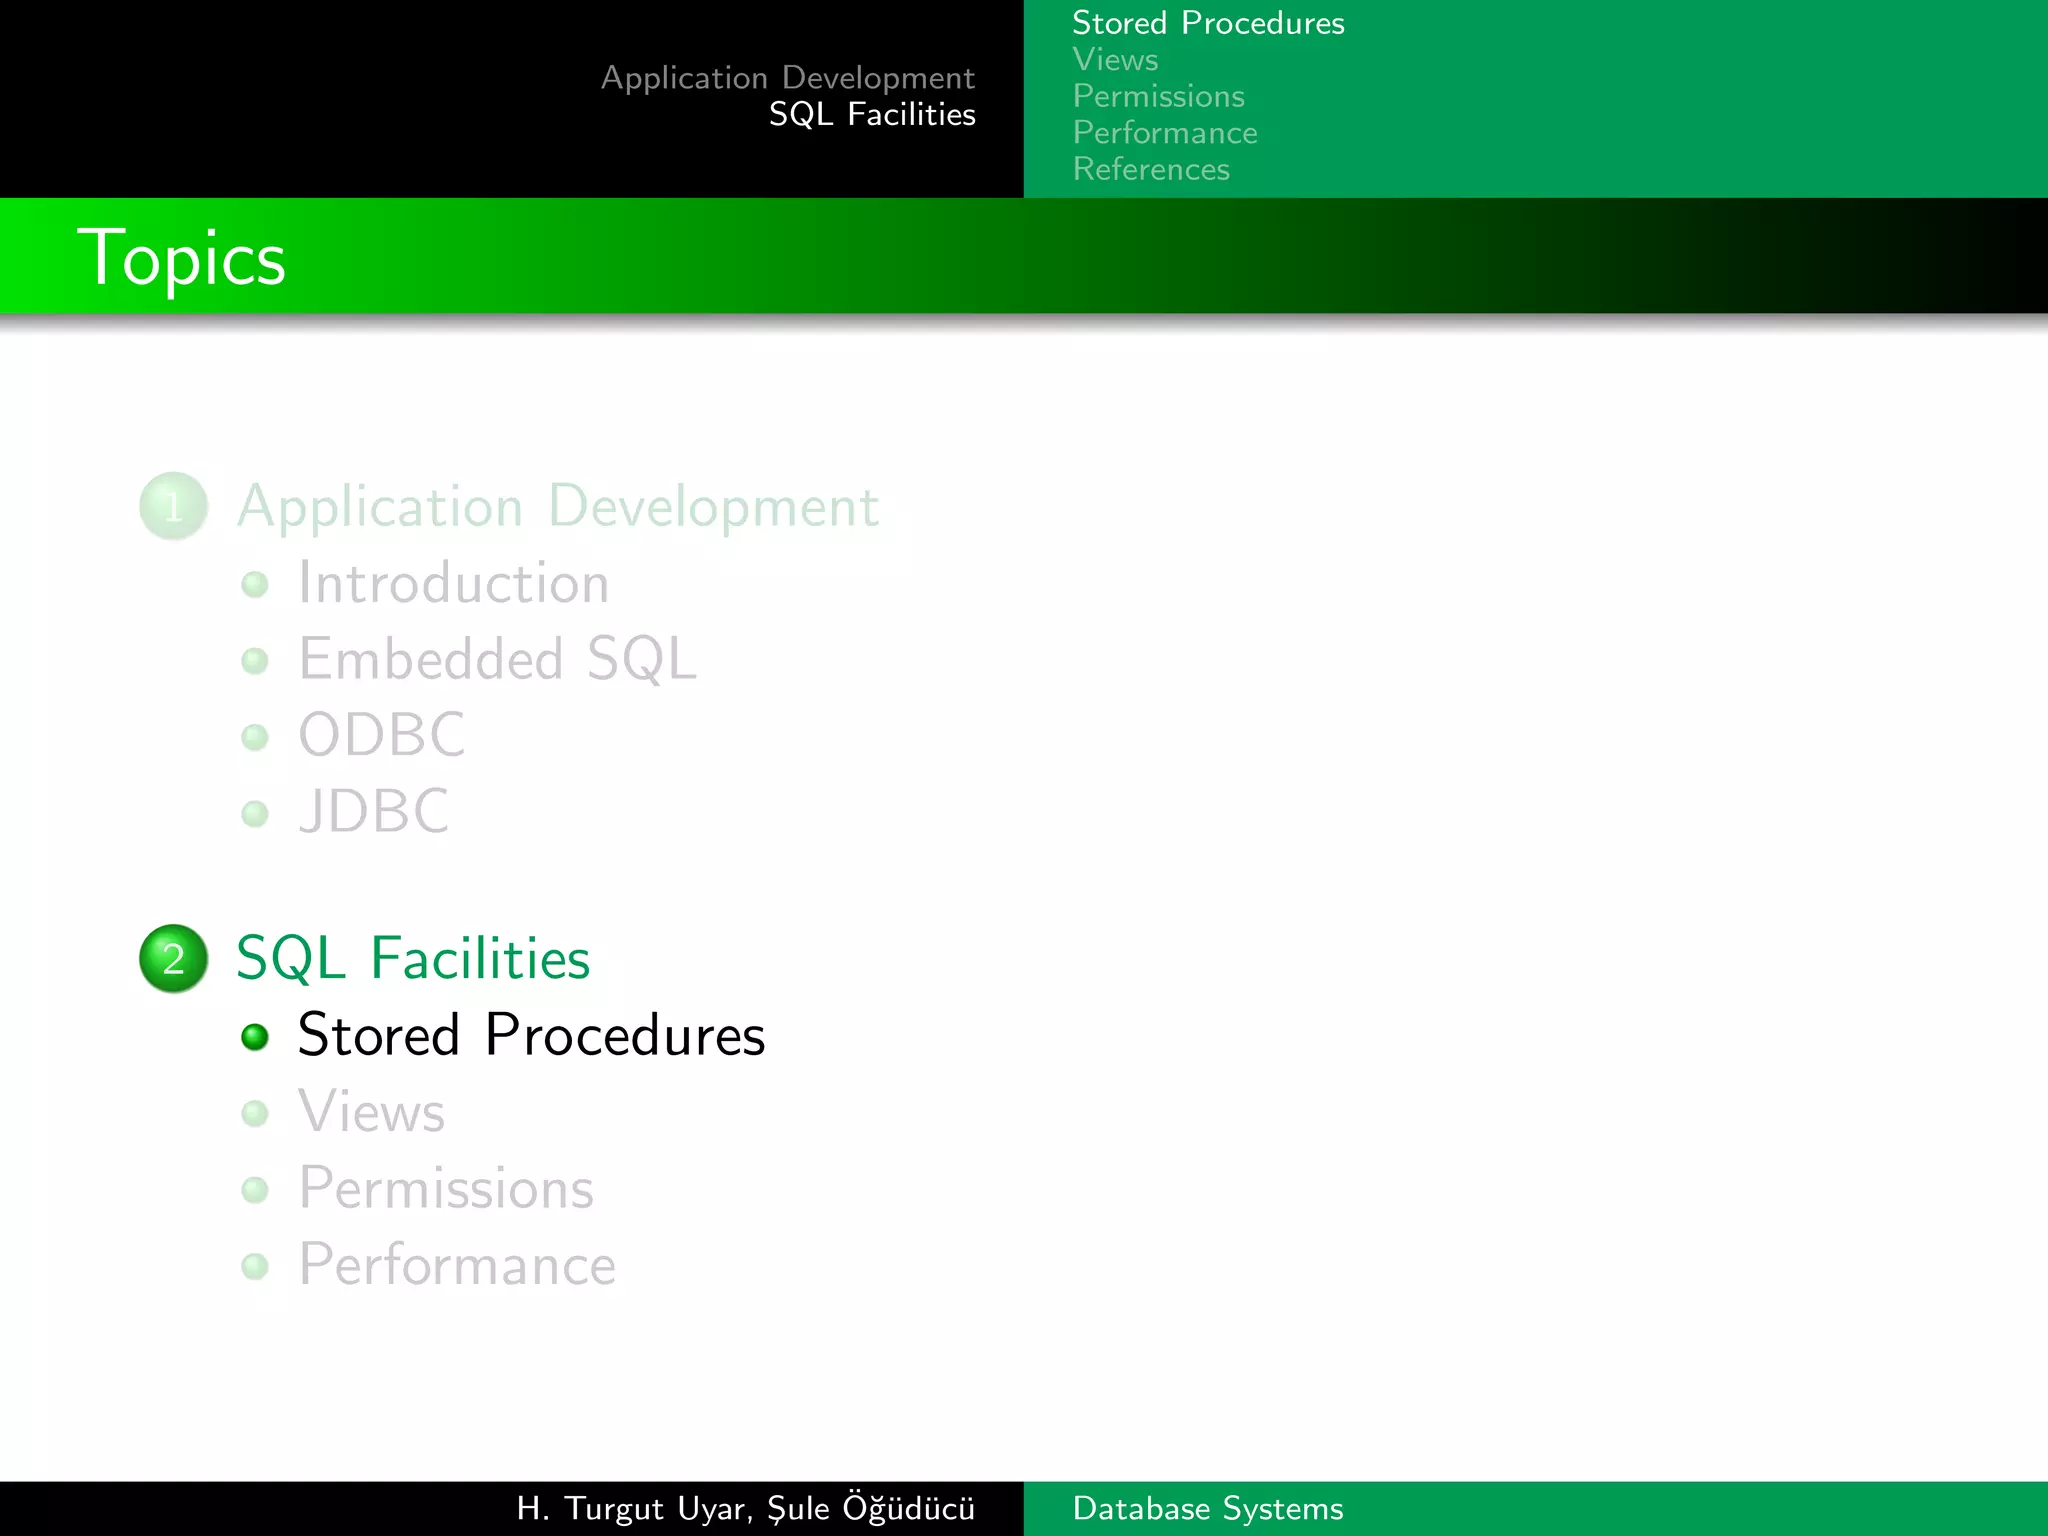Viewport: 2048px width, 1536px height.
Task: Open ODBC subsection in outline
Action: point(382,735)
